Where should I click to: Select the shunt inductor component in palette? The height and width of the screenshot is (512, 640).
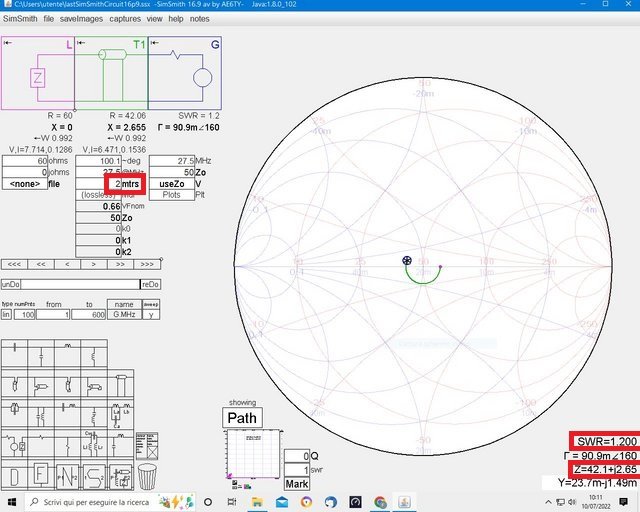click(x=94, y=355)
